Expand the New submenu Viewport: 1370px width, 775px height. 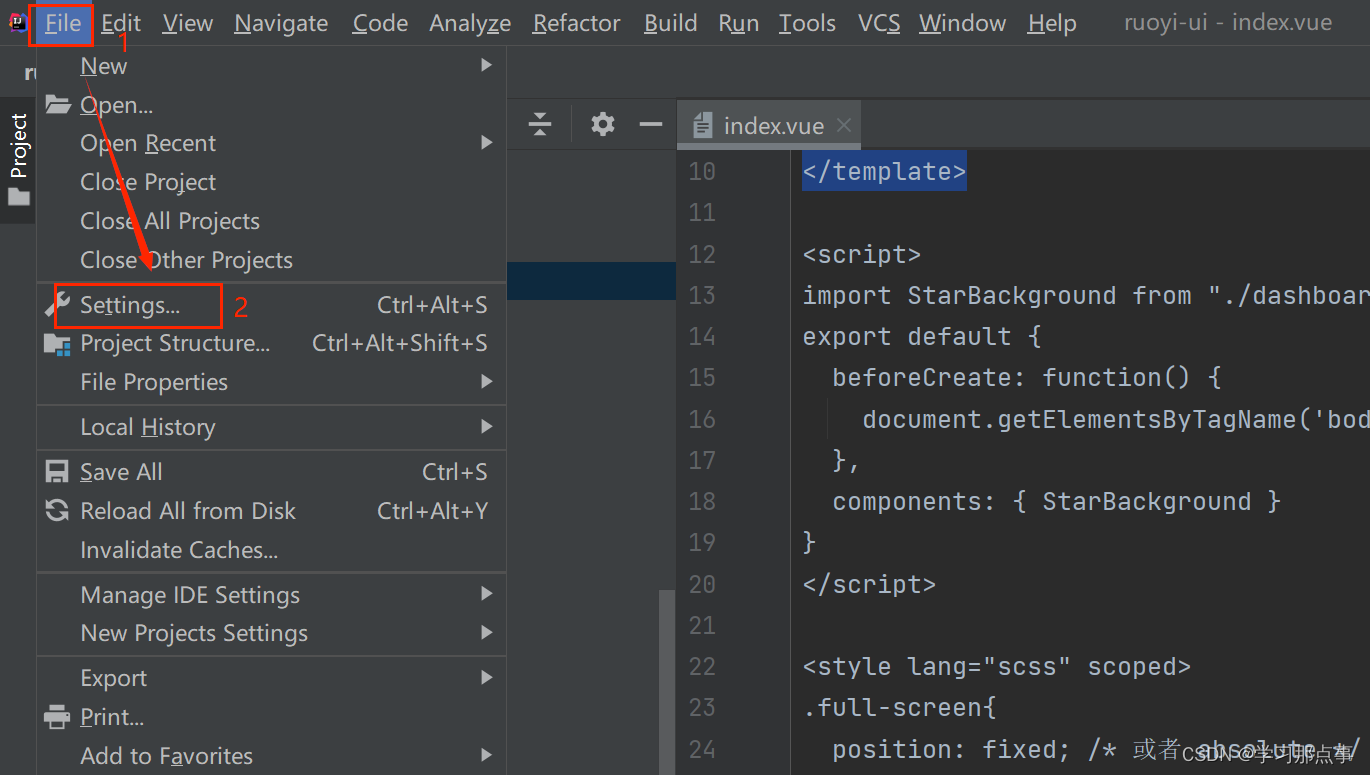coord(271,66)
